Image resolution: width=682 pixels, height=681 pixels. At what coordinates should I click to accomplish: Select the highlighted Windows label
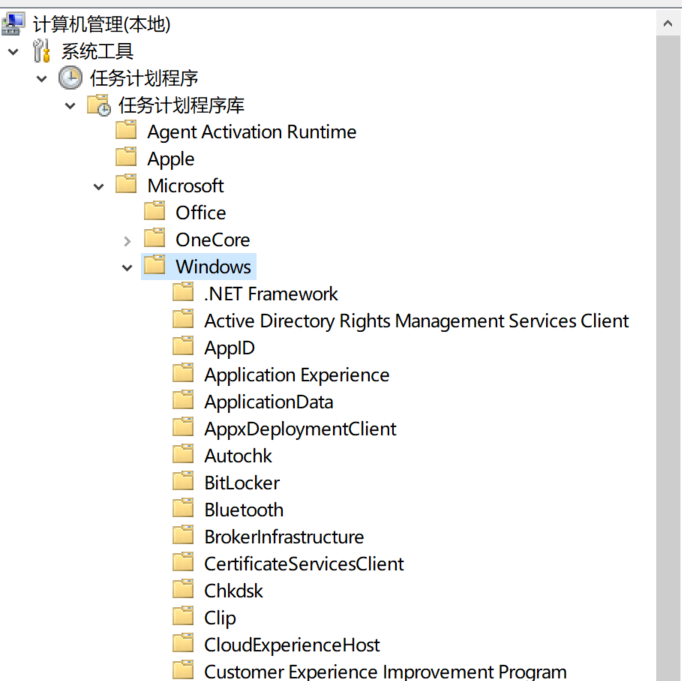tap(213, 267)
